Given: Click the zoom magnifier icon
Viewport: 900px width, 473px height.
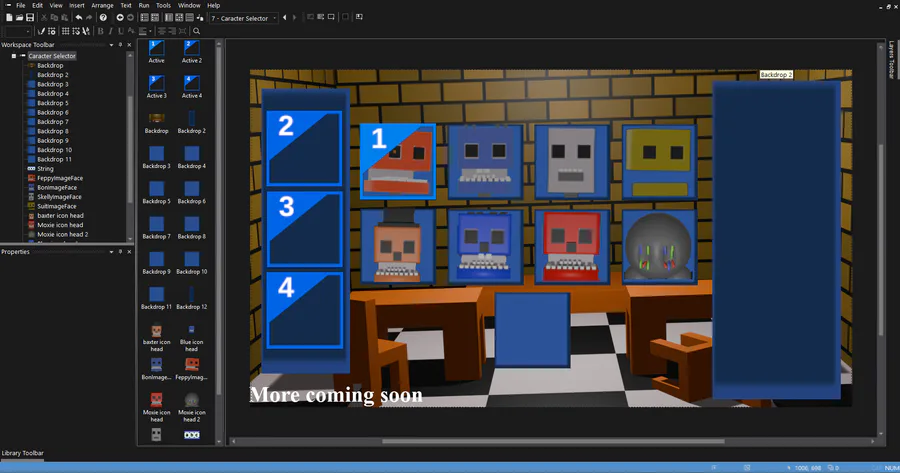Looking at the screenshot, I should (196, 31).
